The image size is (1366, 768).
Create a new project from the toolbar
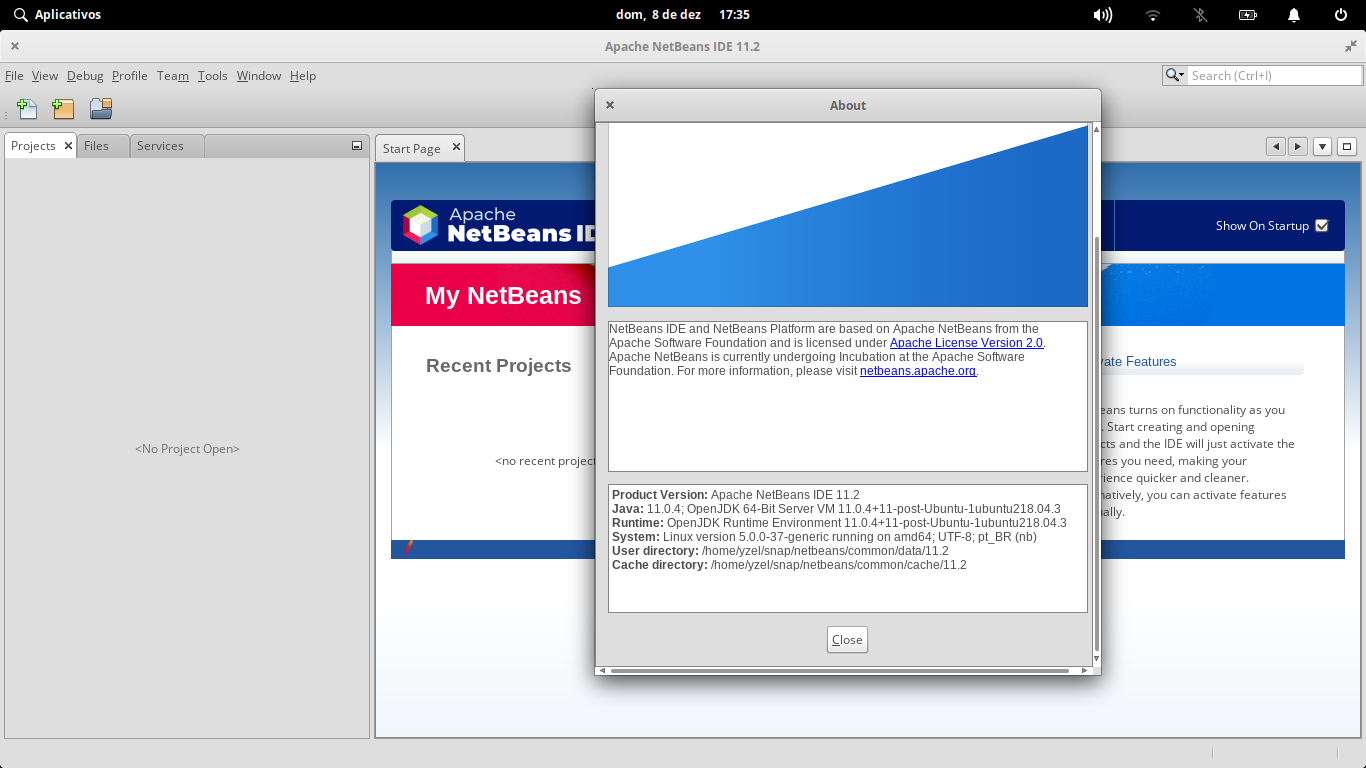[63, 109]
